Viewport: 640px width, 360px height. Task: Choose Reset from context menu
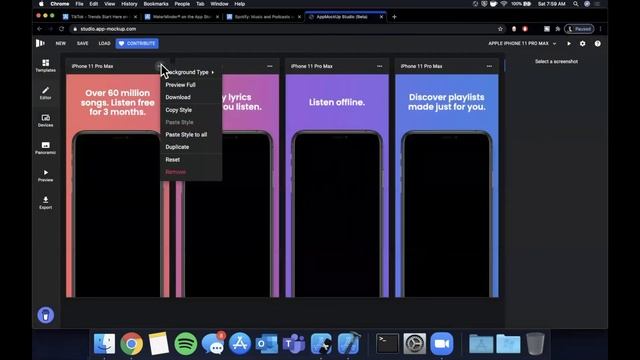(191, 160)
